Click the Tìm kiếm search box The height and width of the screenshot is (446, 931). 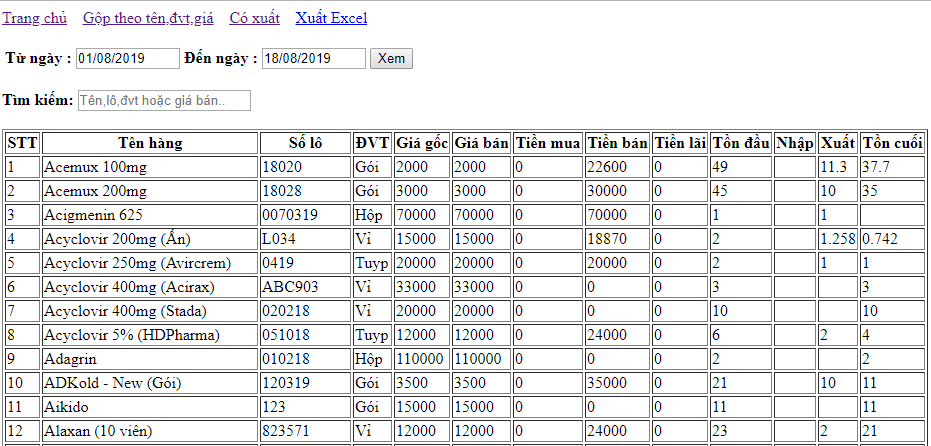coord(164,100)
